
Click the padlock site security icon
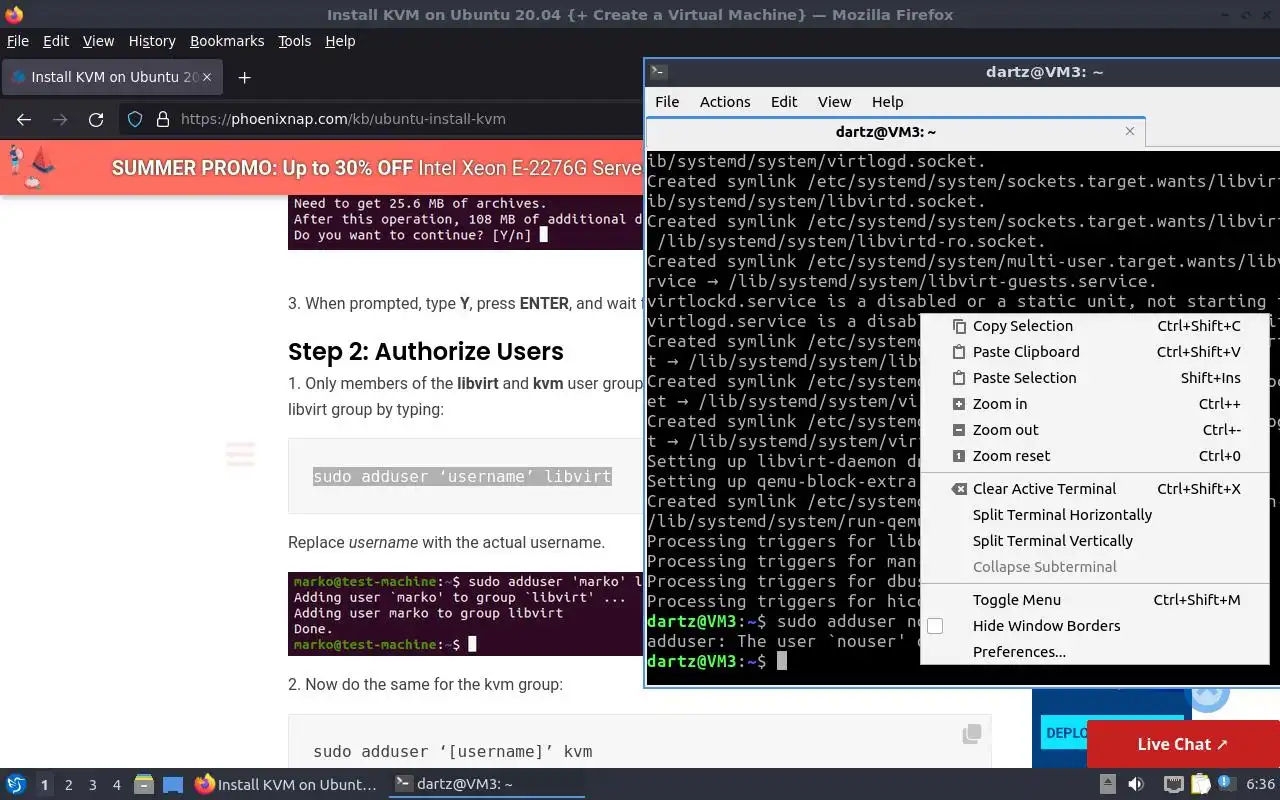(163, 119)
